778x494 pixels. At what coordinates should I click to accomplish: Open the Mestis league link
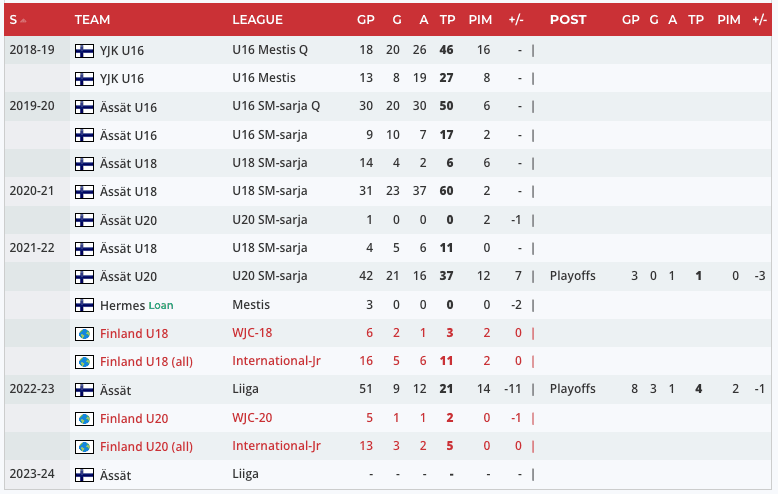point(251,305)
